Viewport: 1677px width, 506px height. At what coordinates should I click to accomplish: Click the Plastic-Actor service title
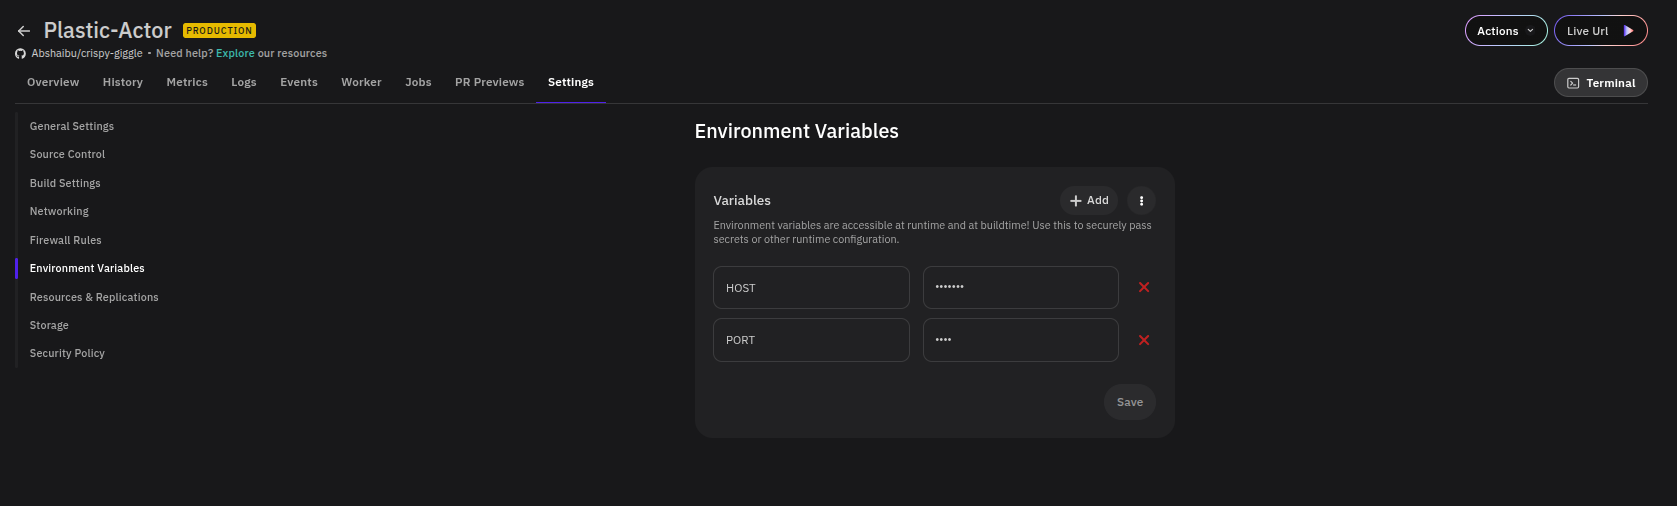tap(108, 31)
